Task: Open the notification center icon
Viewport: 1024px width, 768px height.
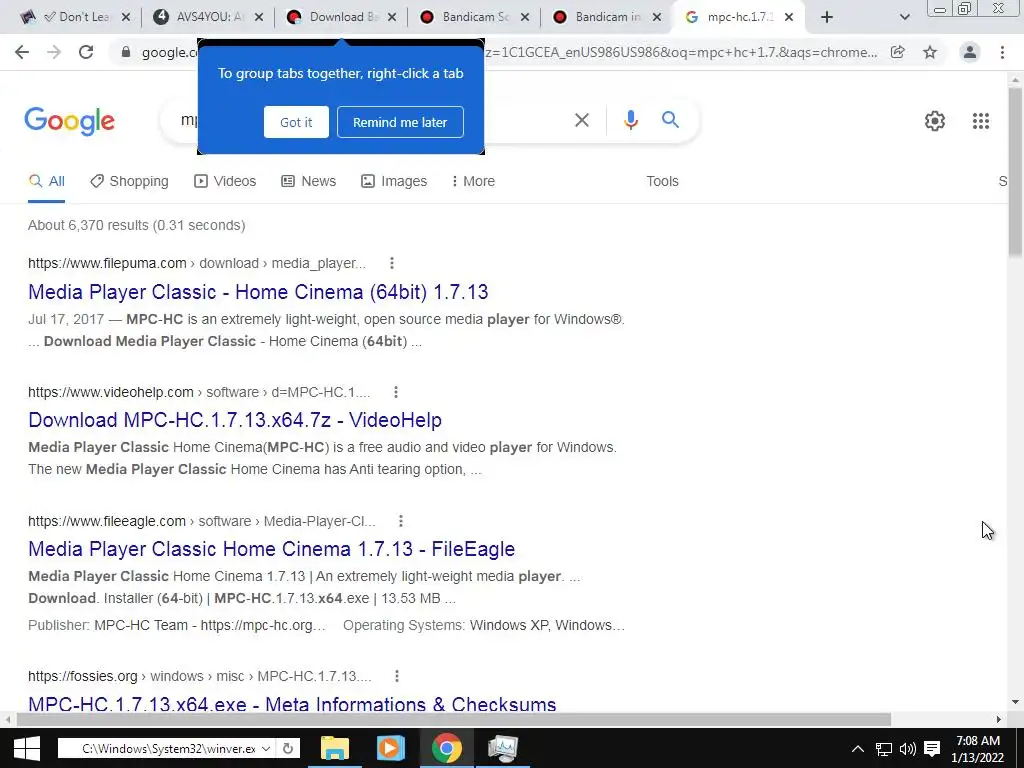Action: pos(933,749)
